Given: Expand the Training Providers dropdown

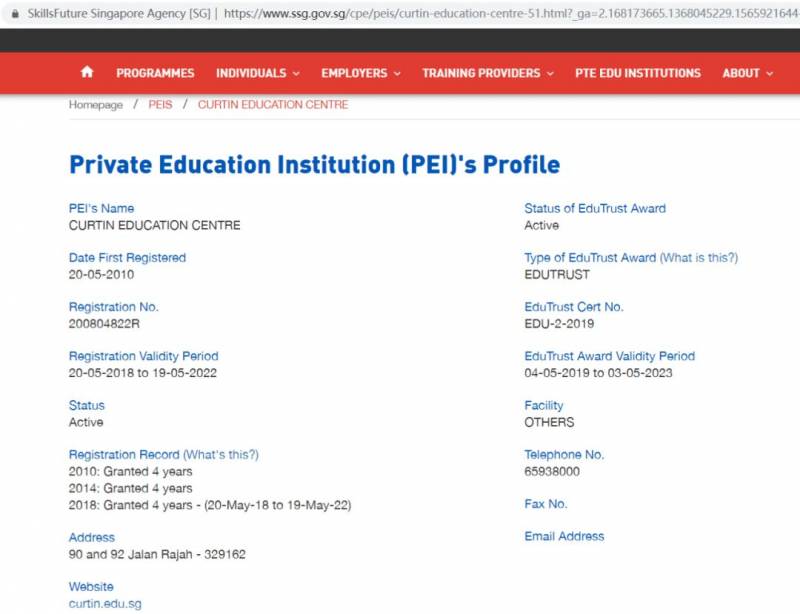Looking at the screenshot, I should click(x=487, y=73).
